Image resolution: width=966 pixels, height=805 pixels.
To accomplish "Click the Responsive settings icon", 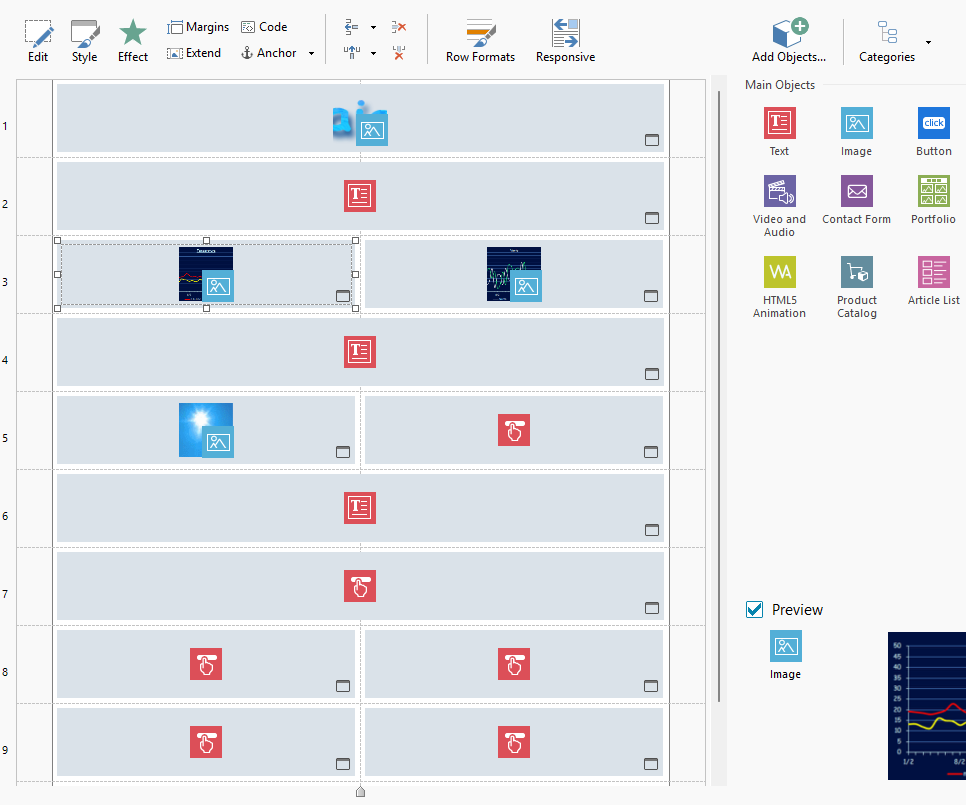I will click(565, 41).
